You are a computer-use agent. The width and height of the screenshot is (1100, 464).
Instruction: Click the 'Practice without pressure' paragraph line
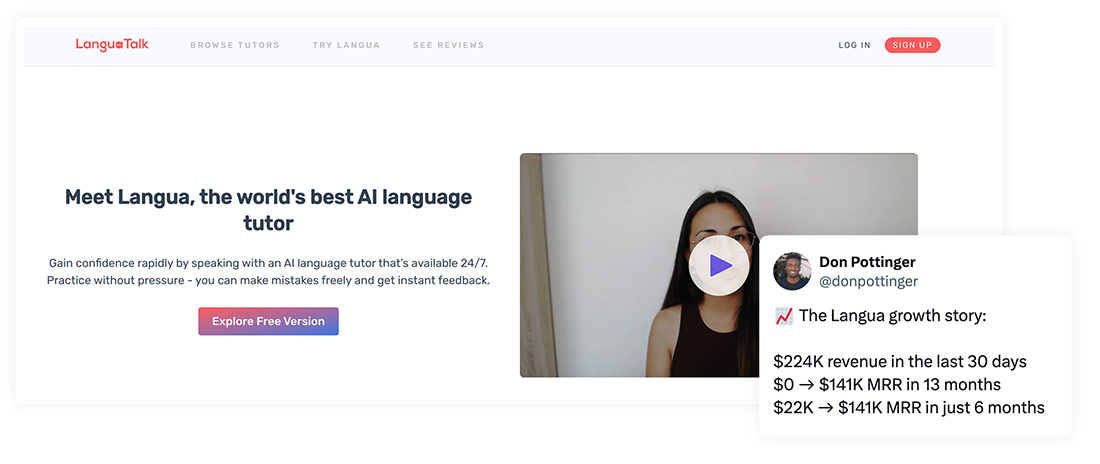pyautogui.click(x=268, y=281)
